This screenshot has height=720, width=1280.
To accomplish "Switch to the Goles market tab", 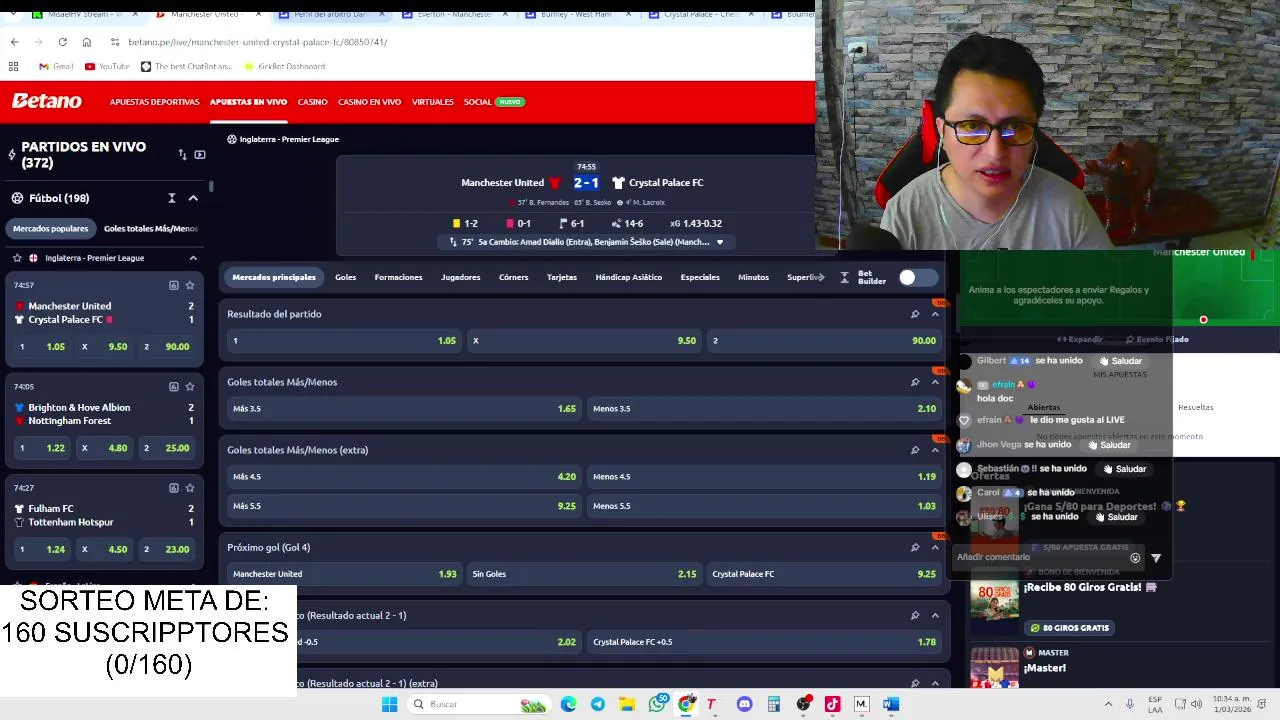I will pos(345,277).
